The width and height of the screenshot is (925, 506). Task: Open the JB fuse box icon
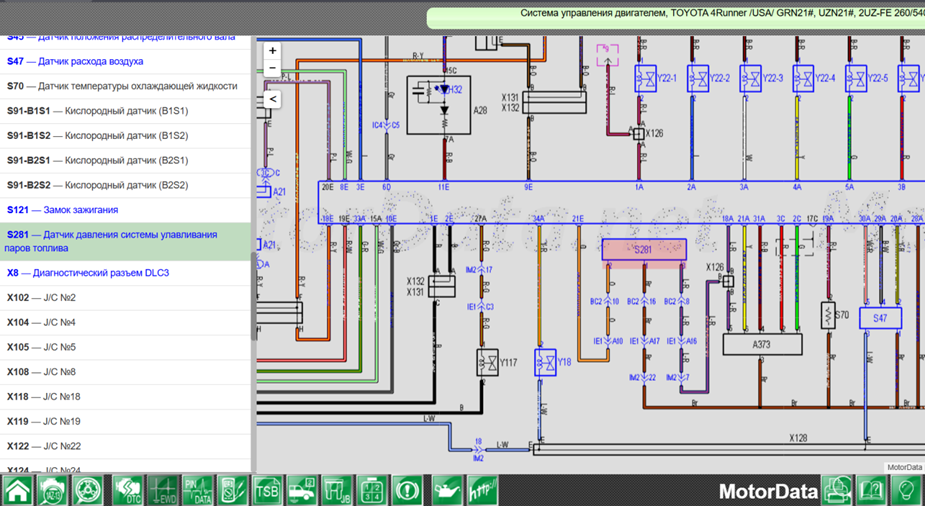[x=337, y=491]
